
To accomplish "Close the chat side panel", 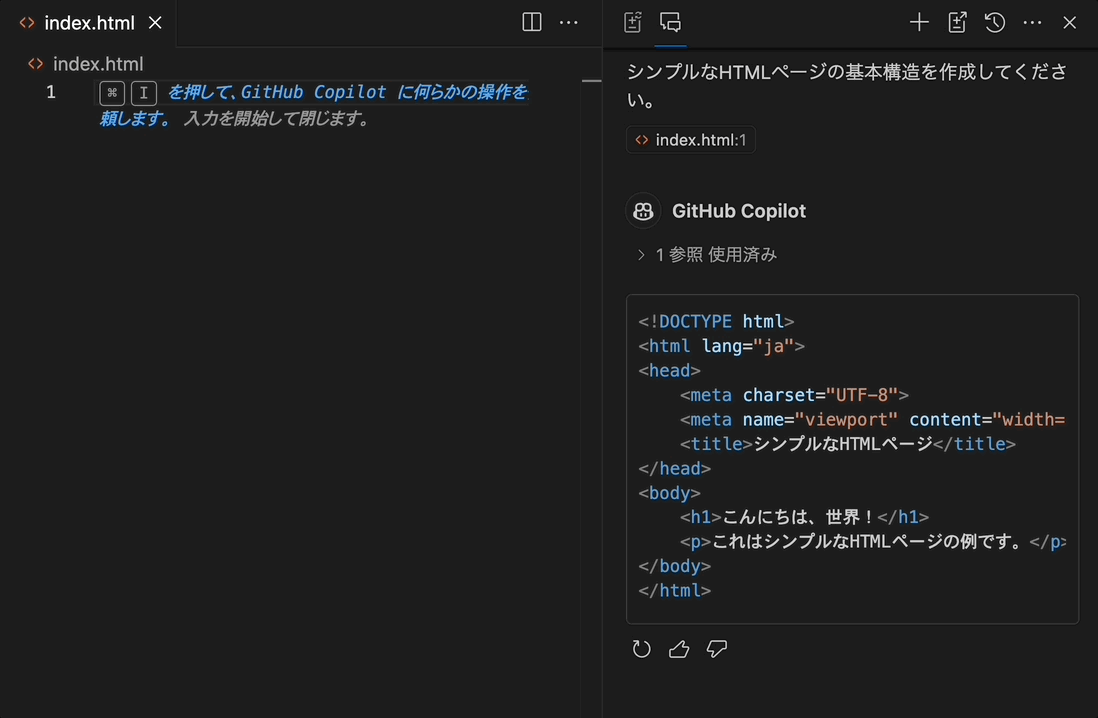I will click(1069, 22).
